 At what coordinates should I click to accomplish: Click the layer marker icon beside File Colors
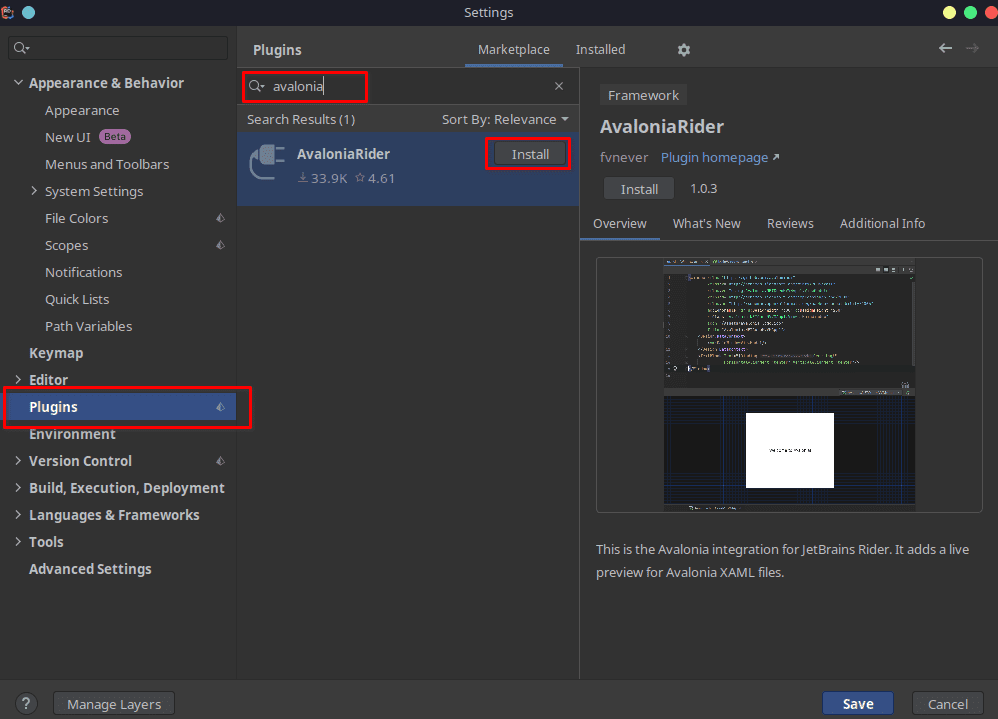point(220,218)
